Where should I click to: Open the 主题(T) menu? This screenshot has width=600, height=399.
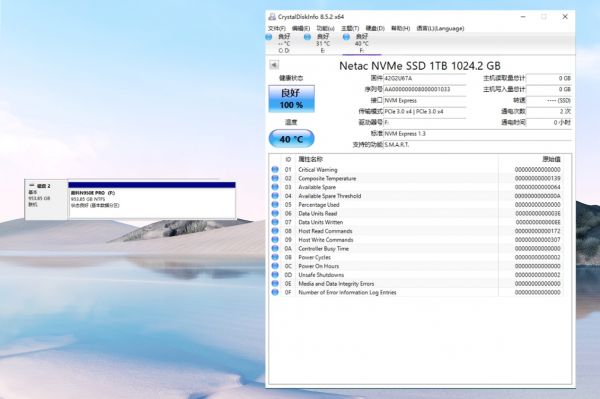[x=350, y=28]
